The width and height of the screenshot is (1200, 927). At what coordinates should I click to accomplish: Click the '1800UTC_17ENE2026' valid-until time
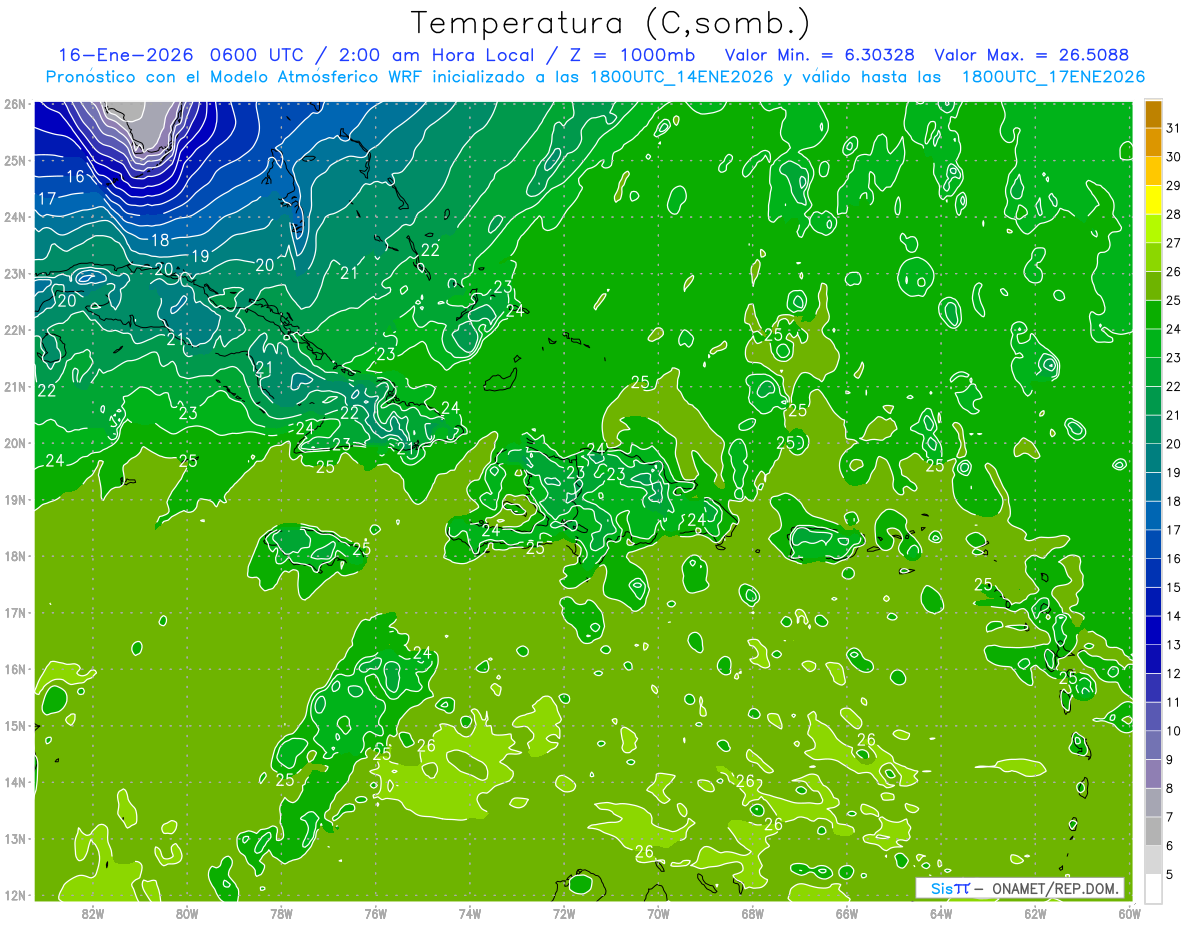1053,77
